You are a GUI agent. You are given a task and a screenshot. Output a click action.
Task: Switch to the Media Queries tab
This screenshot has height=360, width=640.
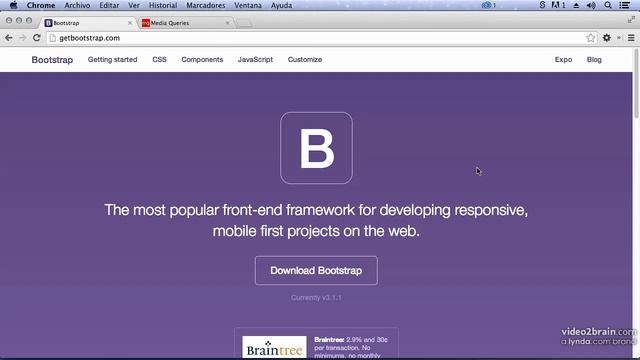pyautogui.click(x=186, y=23)
